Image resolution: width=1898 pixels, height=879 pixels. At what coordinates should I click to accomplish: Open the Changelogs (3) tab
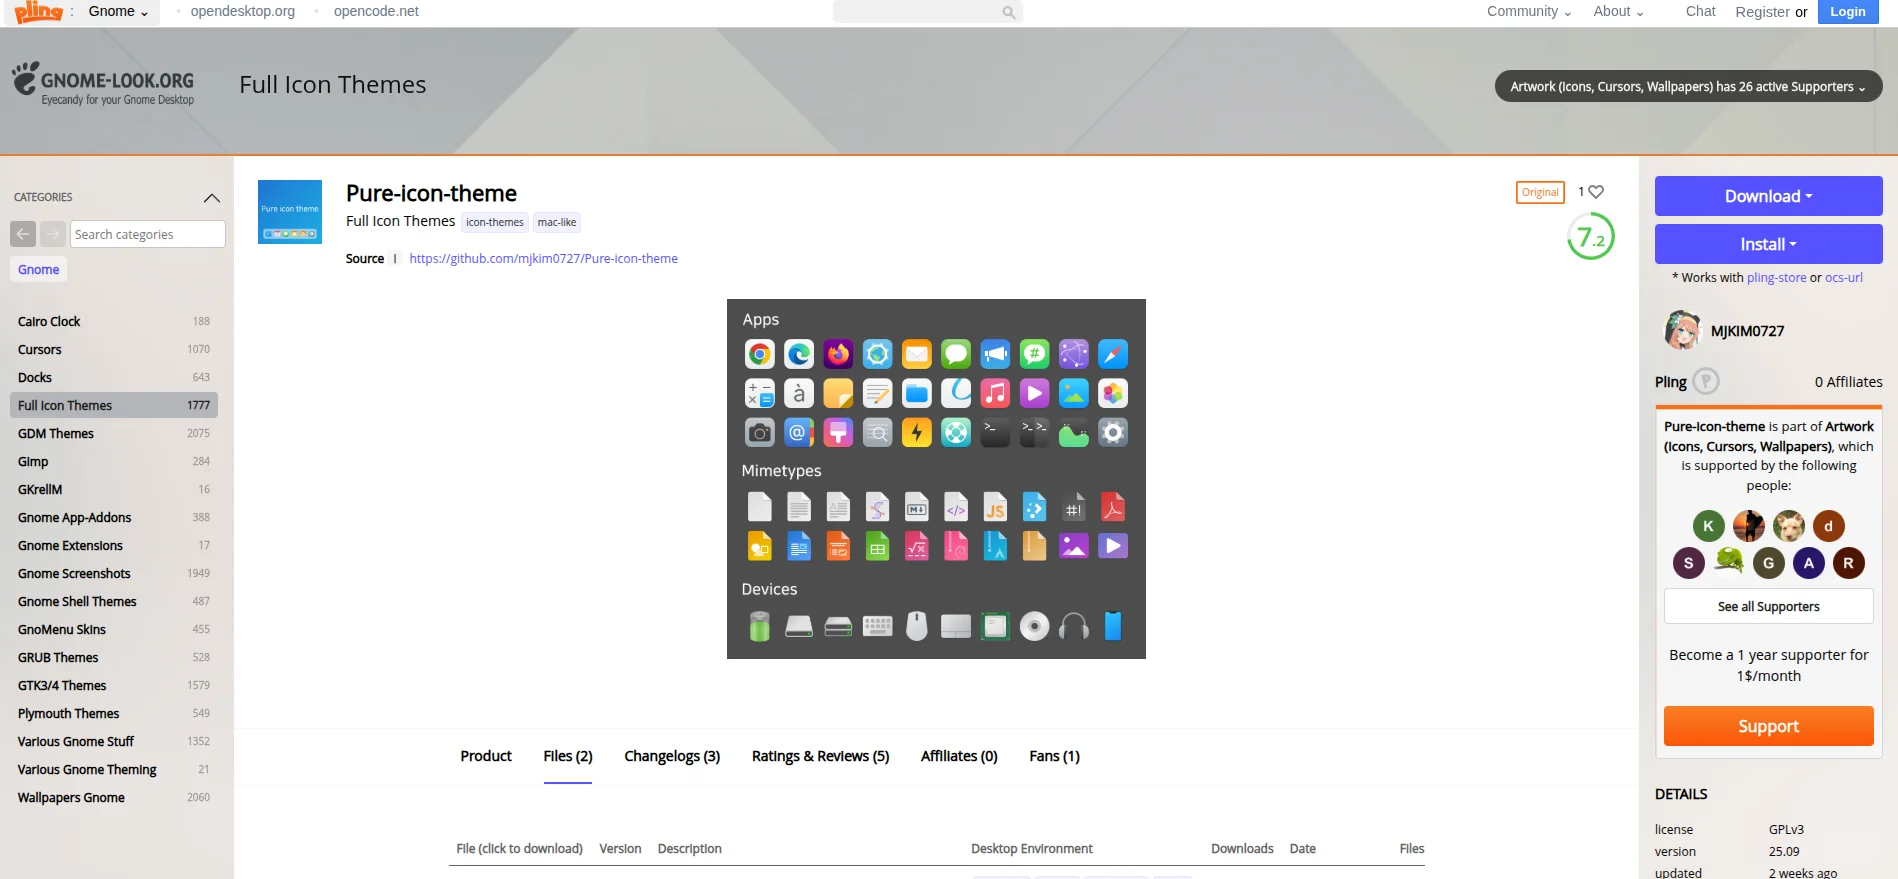(672, 756)
